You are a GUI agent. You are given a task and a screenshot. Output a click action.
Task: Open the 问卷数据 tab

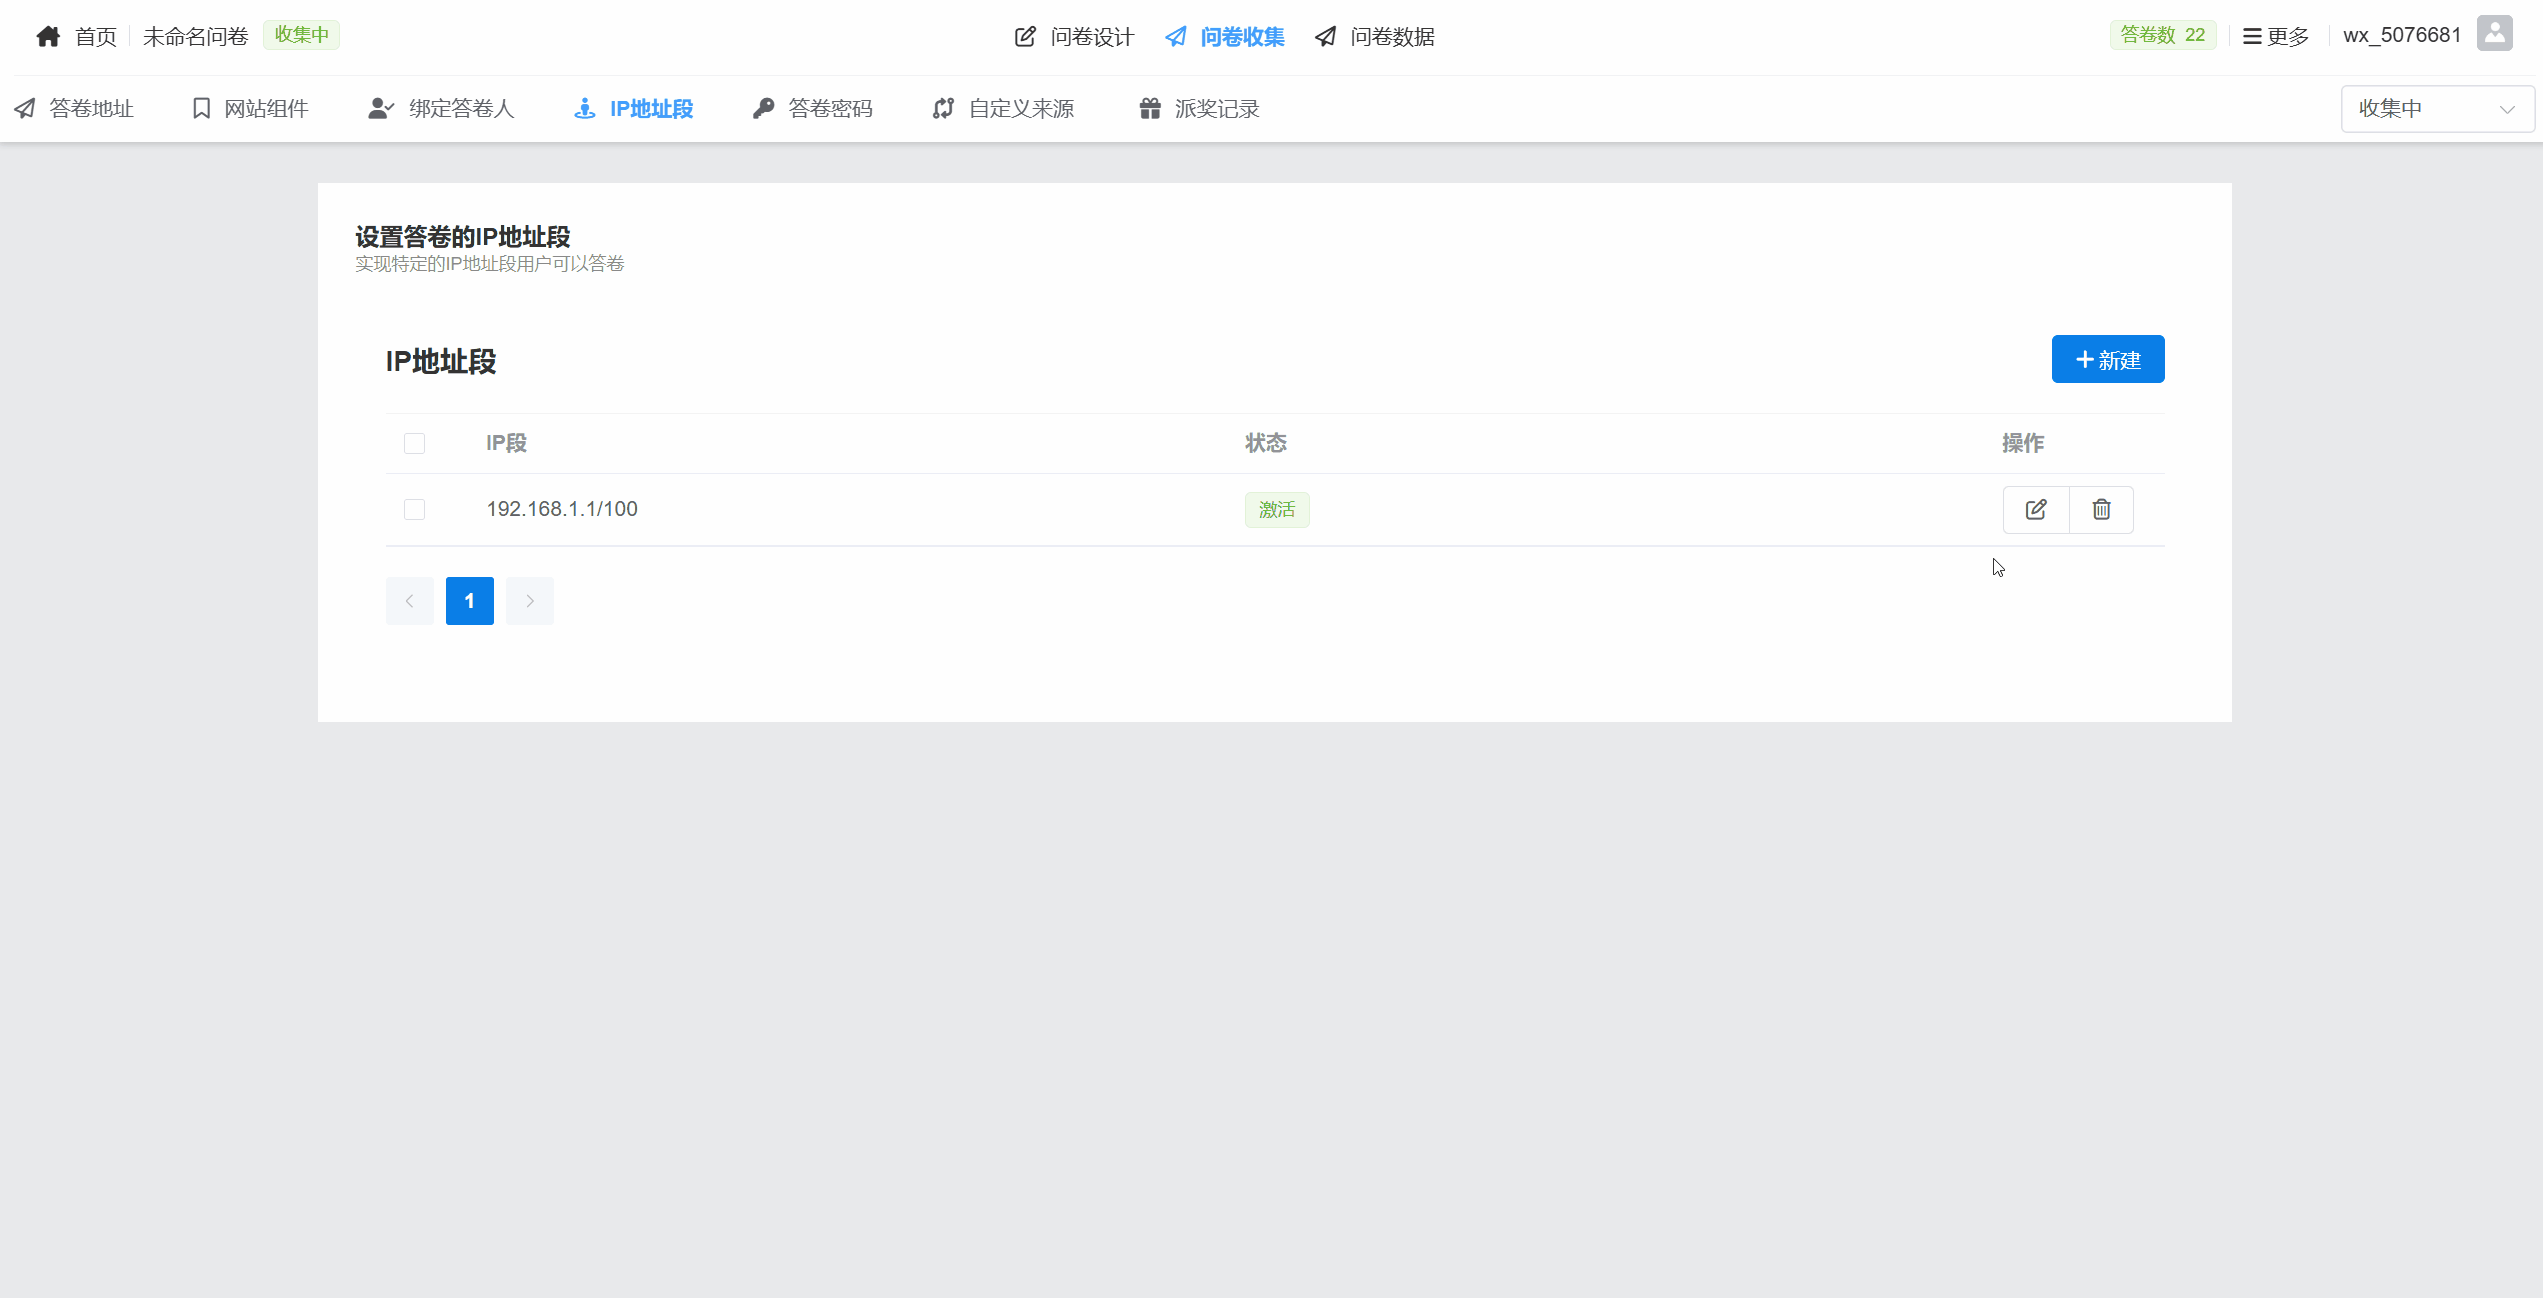(x=1375, y=37)
